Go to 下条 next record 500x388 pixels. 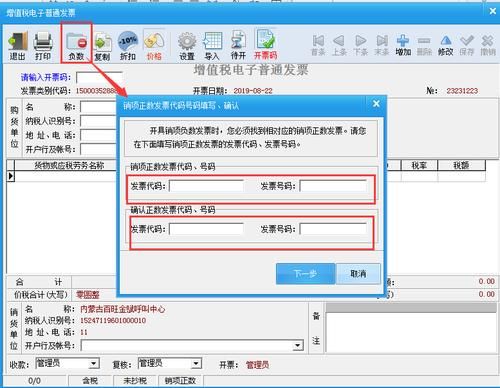(360, 45)
